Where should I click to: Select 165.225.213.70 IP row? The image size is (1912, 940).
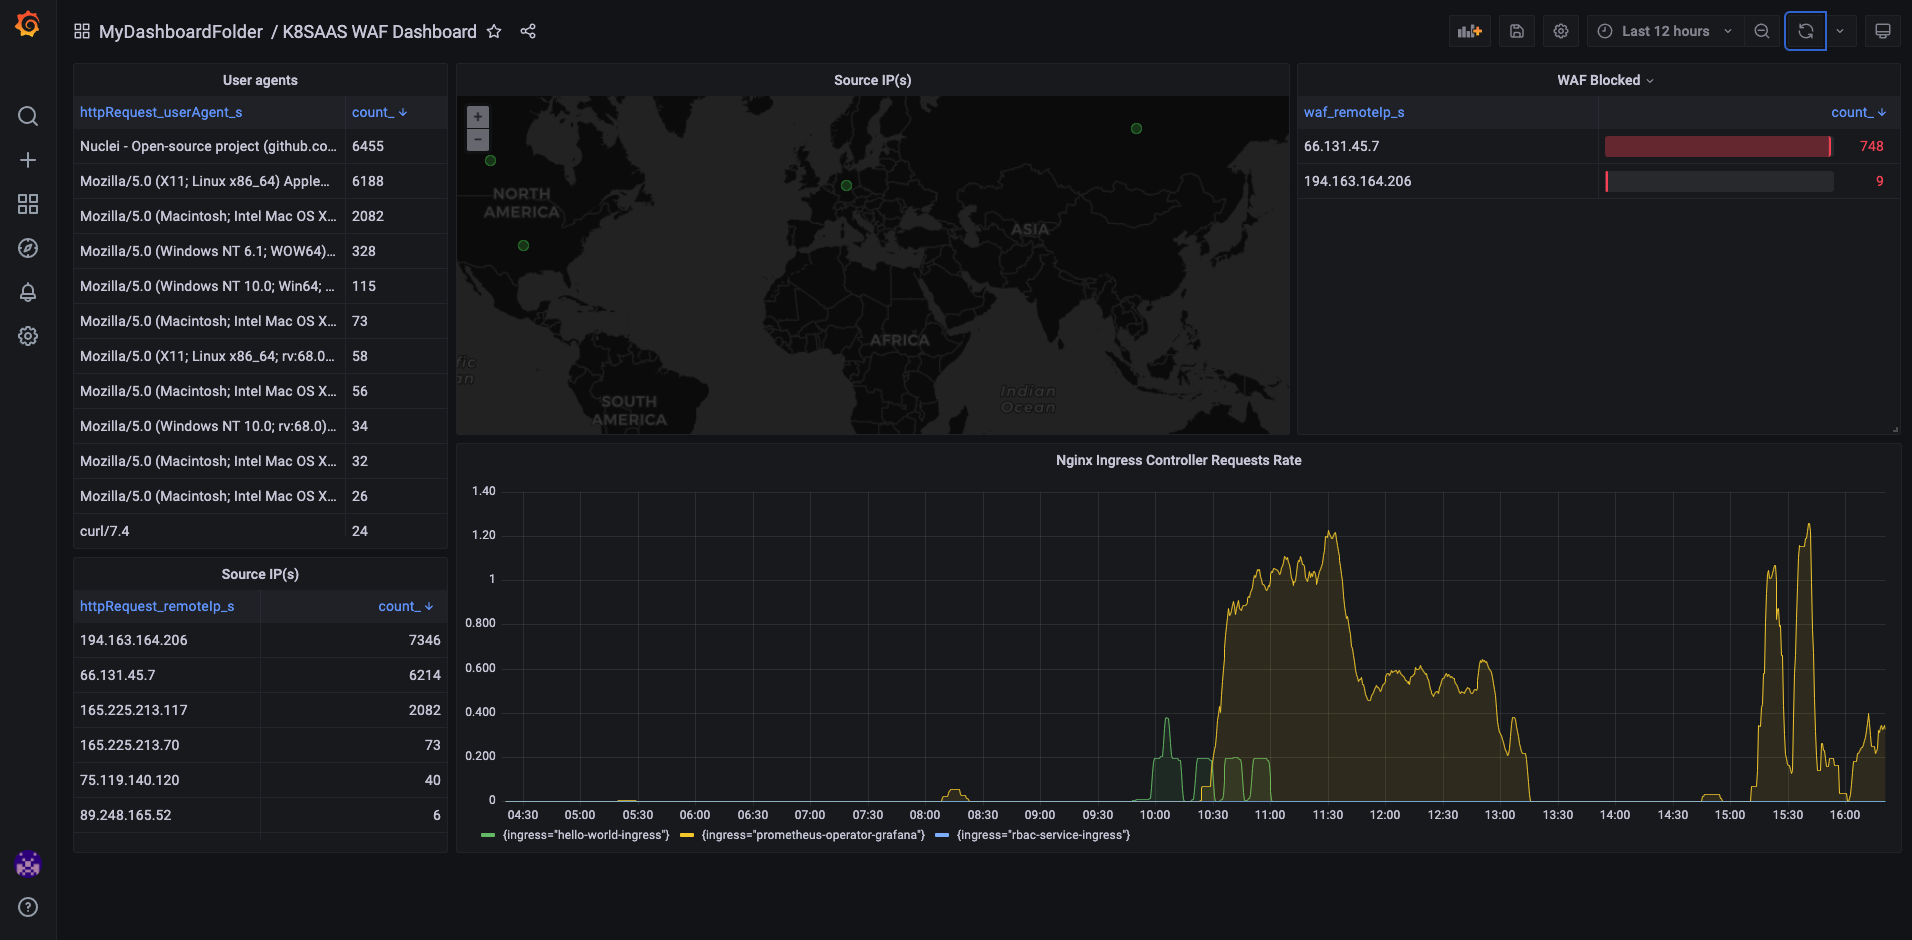260,745
